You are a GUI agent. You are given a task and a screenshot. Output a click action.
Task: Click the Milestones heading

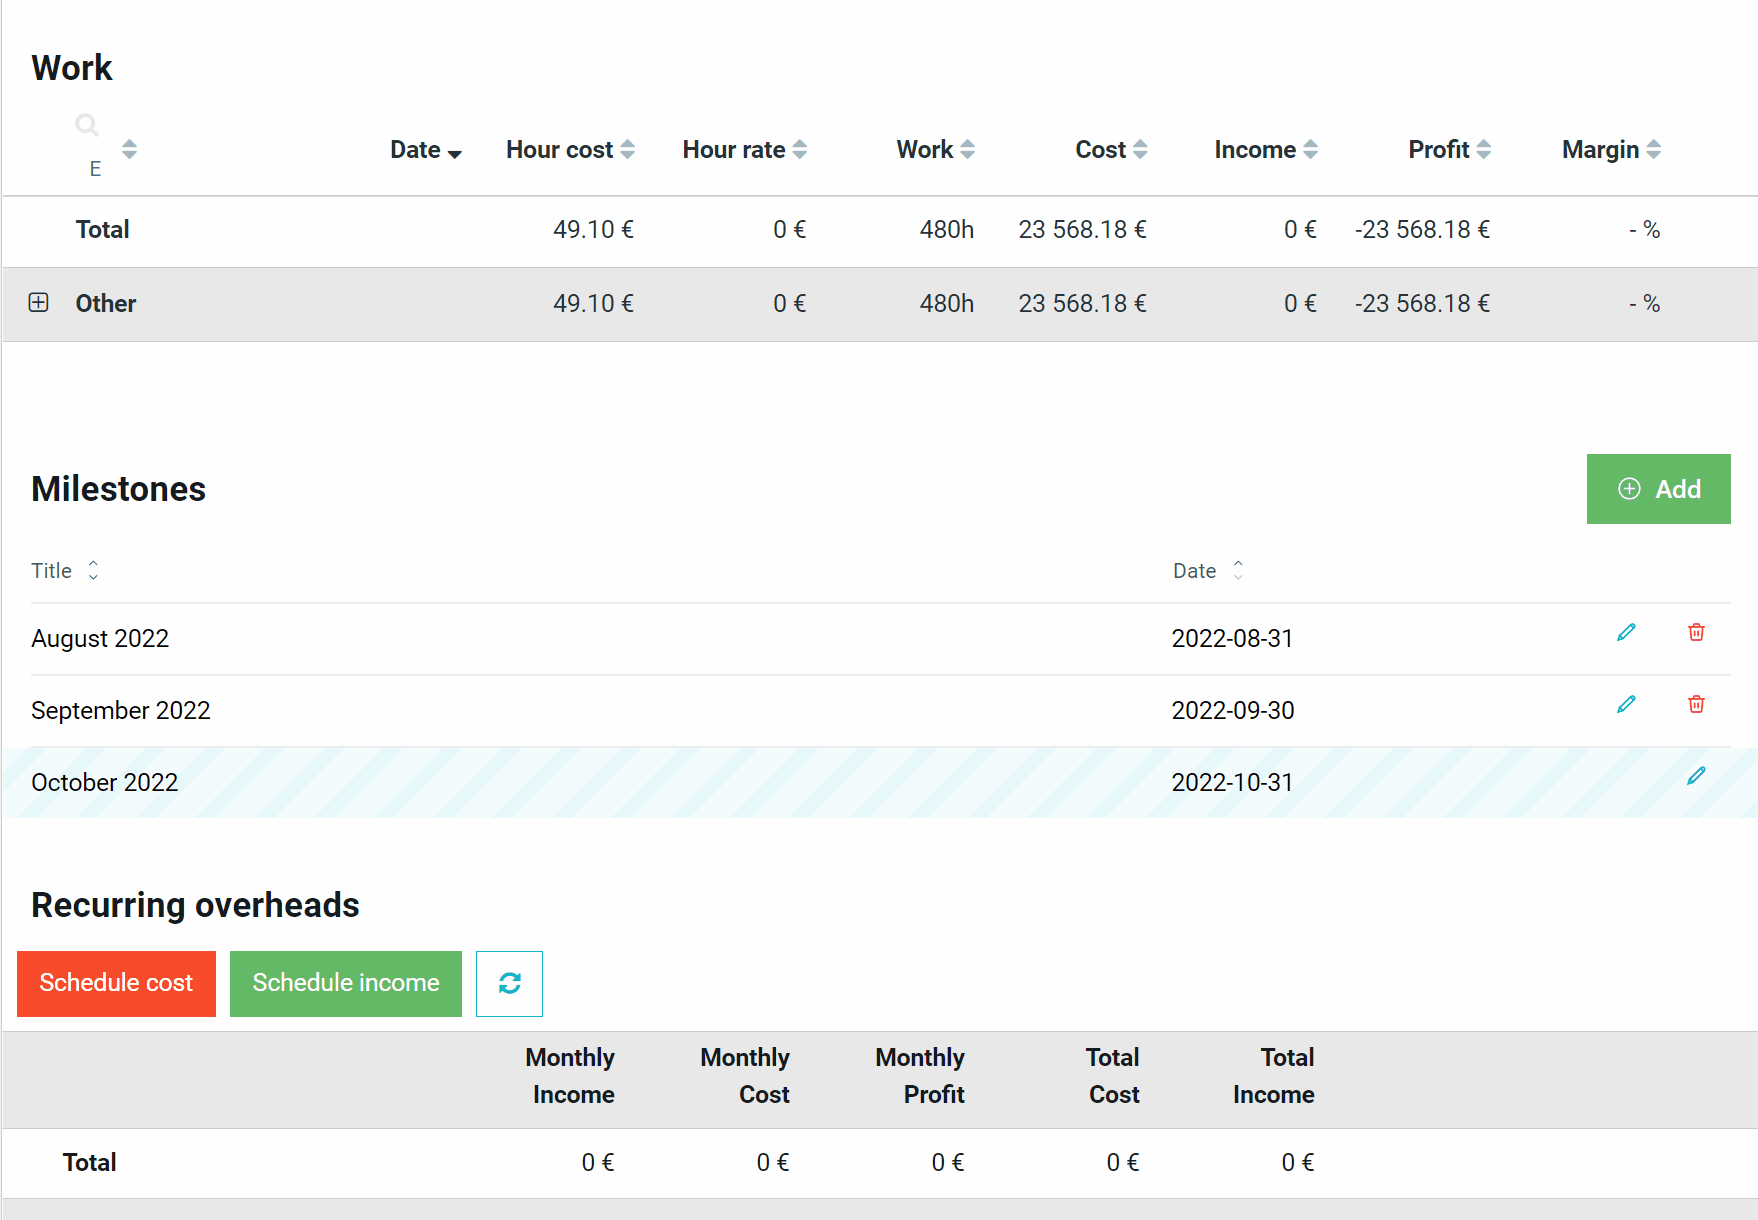[x=119, y=489]
